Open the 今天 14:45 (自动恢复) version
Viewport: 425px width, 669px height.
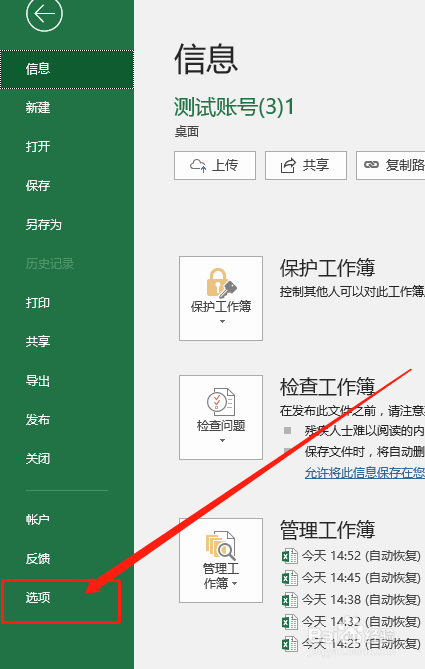tap(361, 578)
